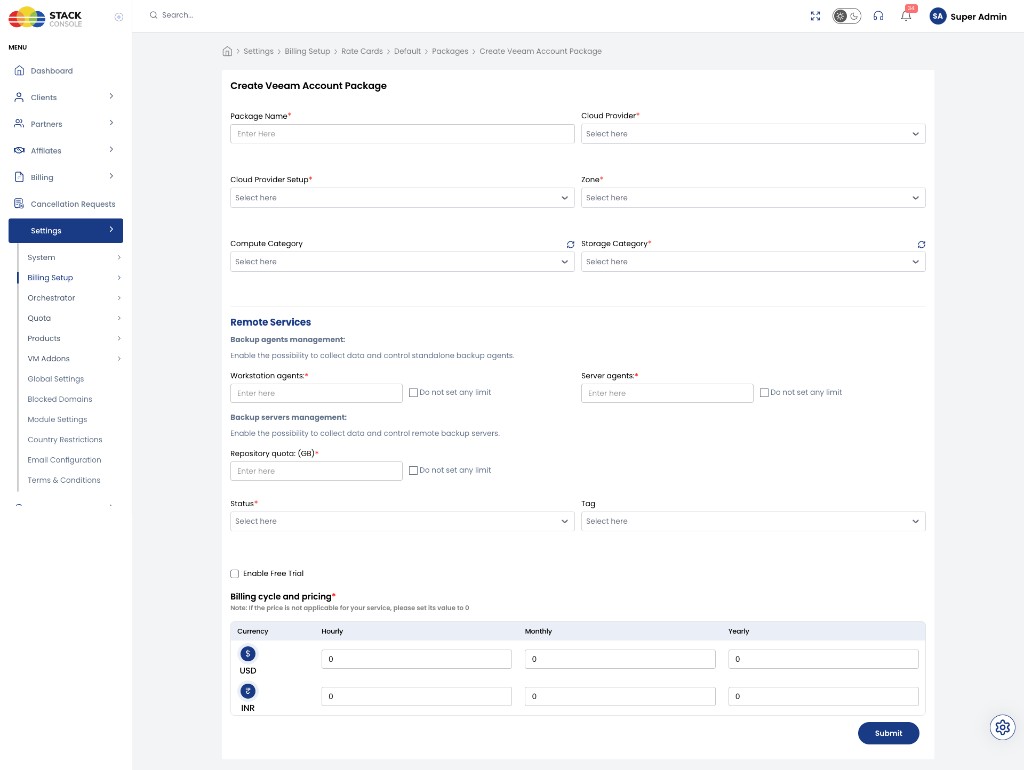Open the Tag dropdown
This screenshot has height=770, width=1024.
pos(753,521)
